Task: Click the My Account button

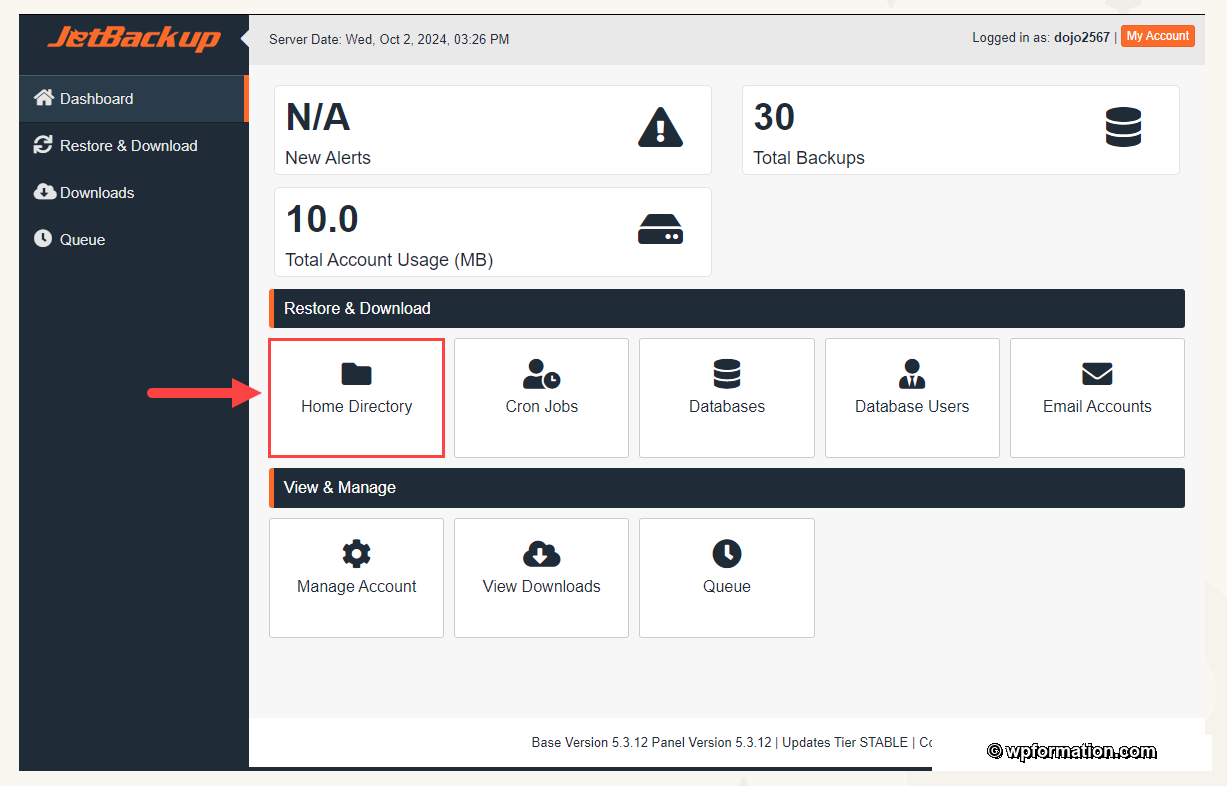Action: coord(1158,36)
